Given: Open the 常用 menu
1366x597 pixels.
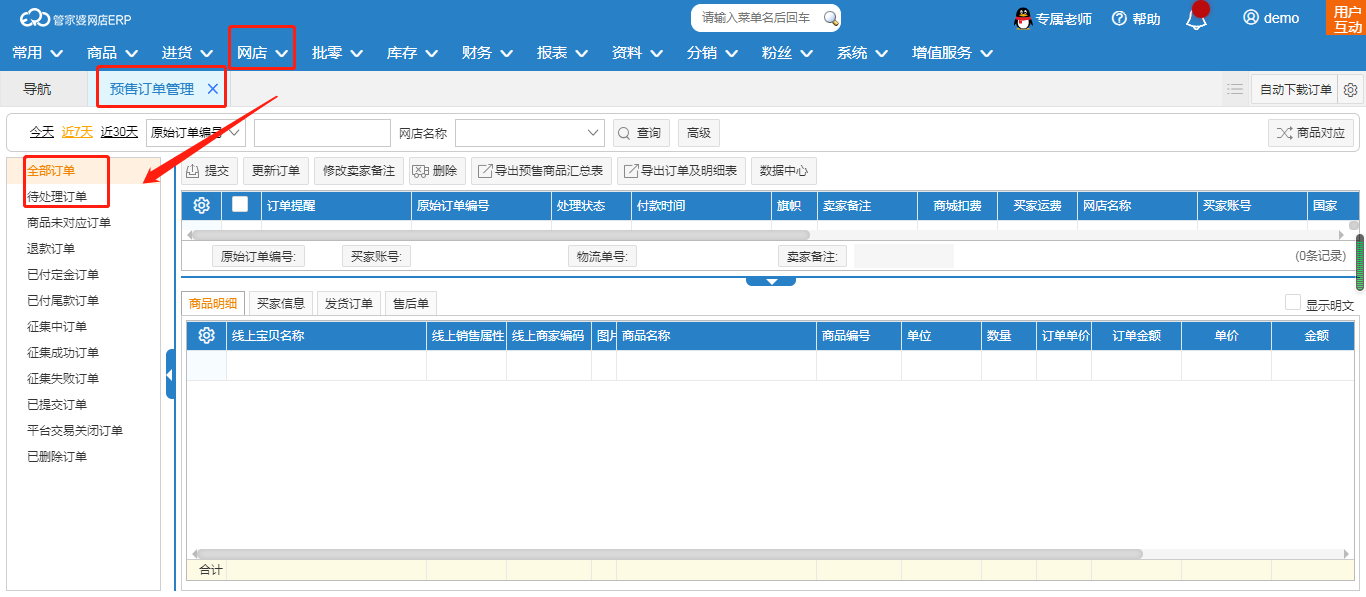Looking at the screenshot, I should pos(37,53).
